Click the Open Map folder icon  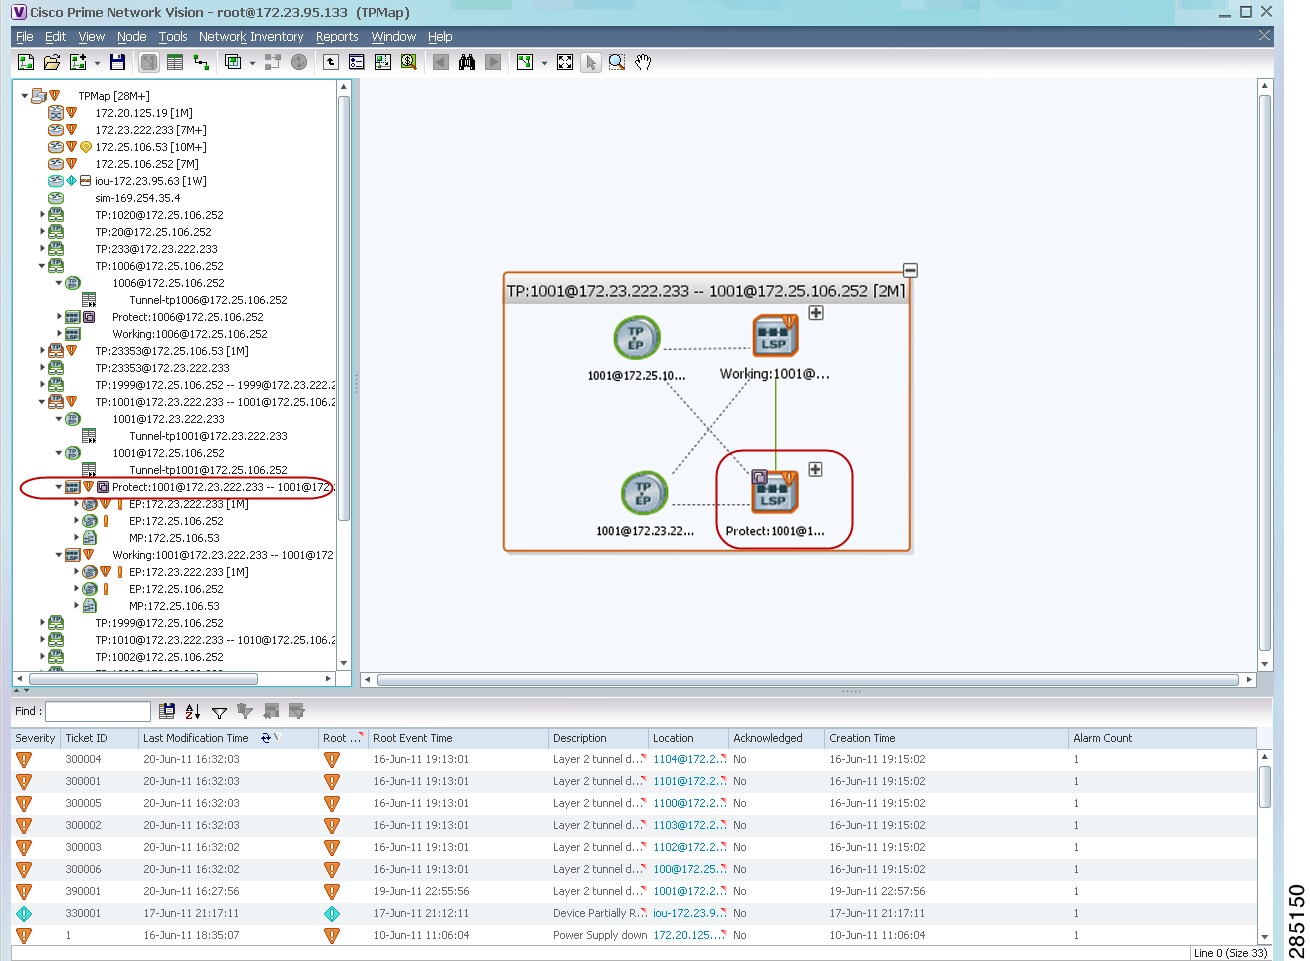52,62
